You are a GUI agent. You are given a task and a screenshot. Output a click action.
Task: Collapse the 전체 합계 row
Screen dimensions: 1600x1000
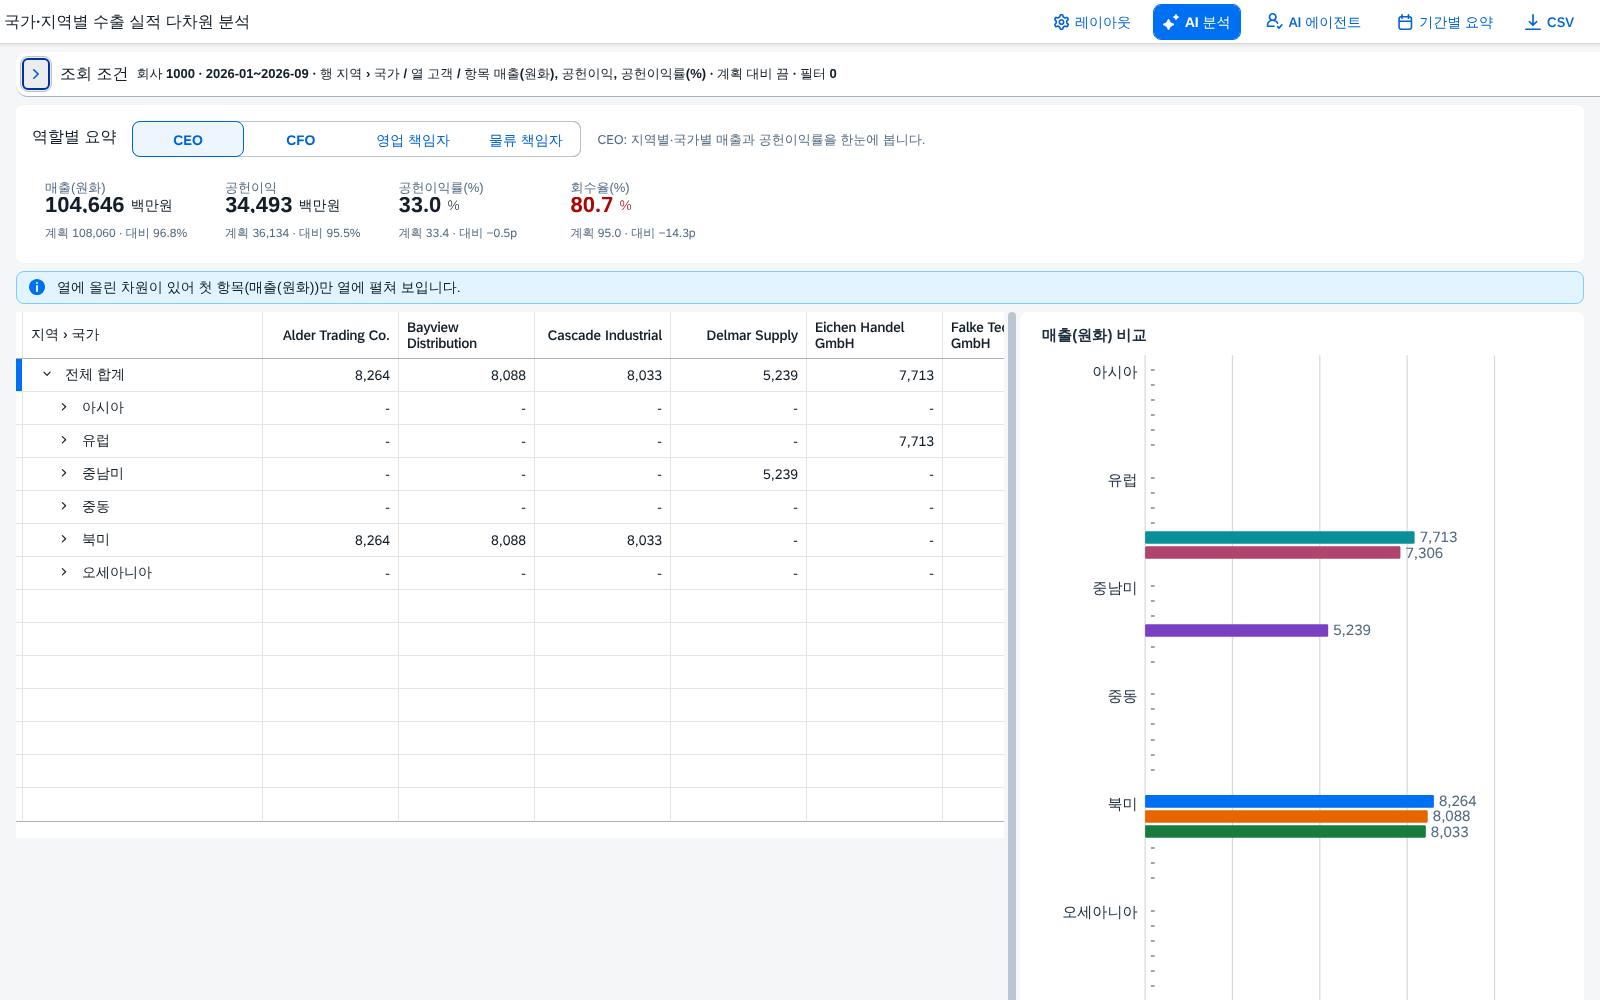pos(46,374)
